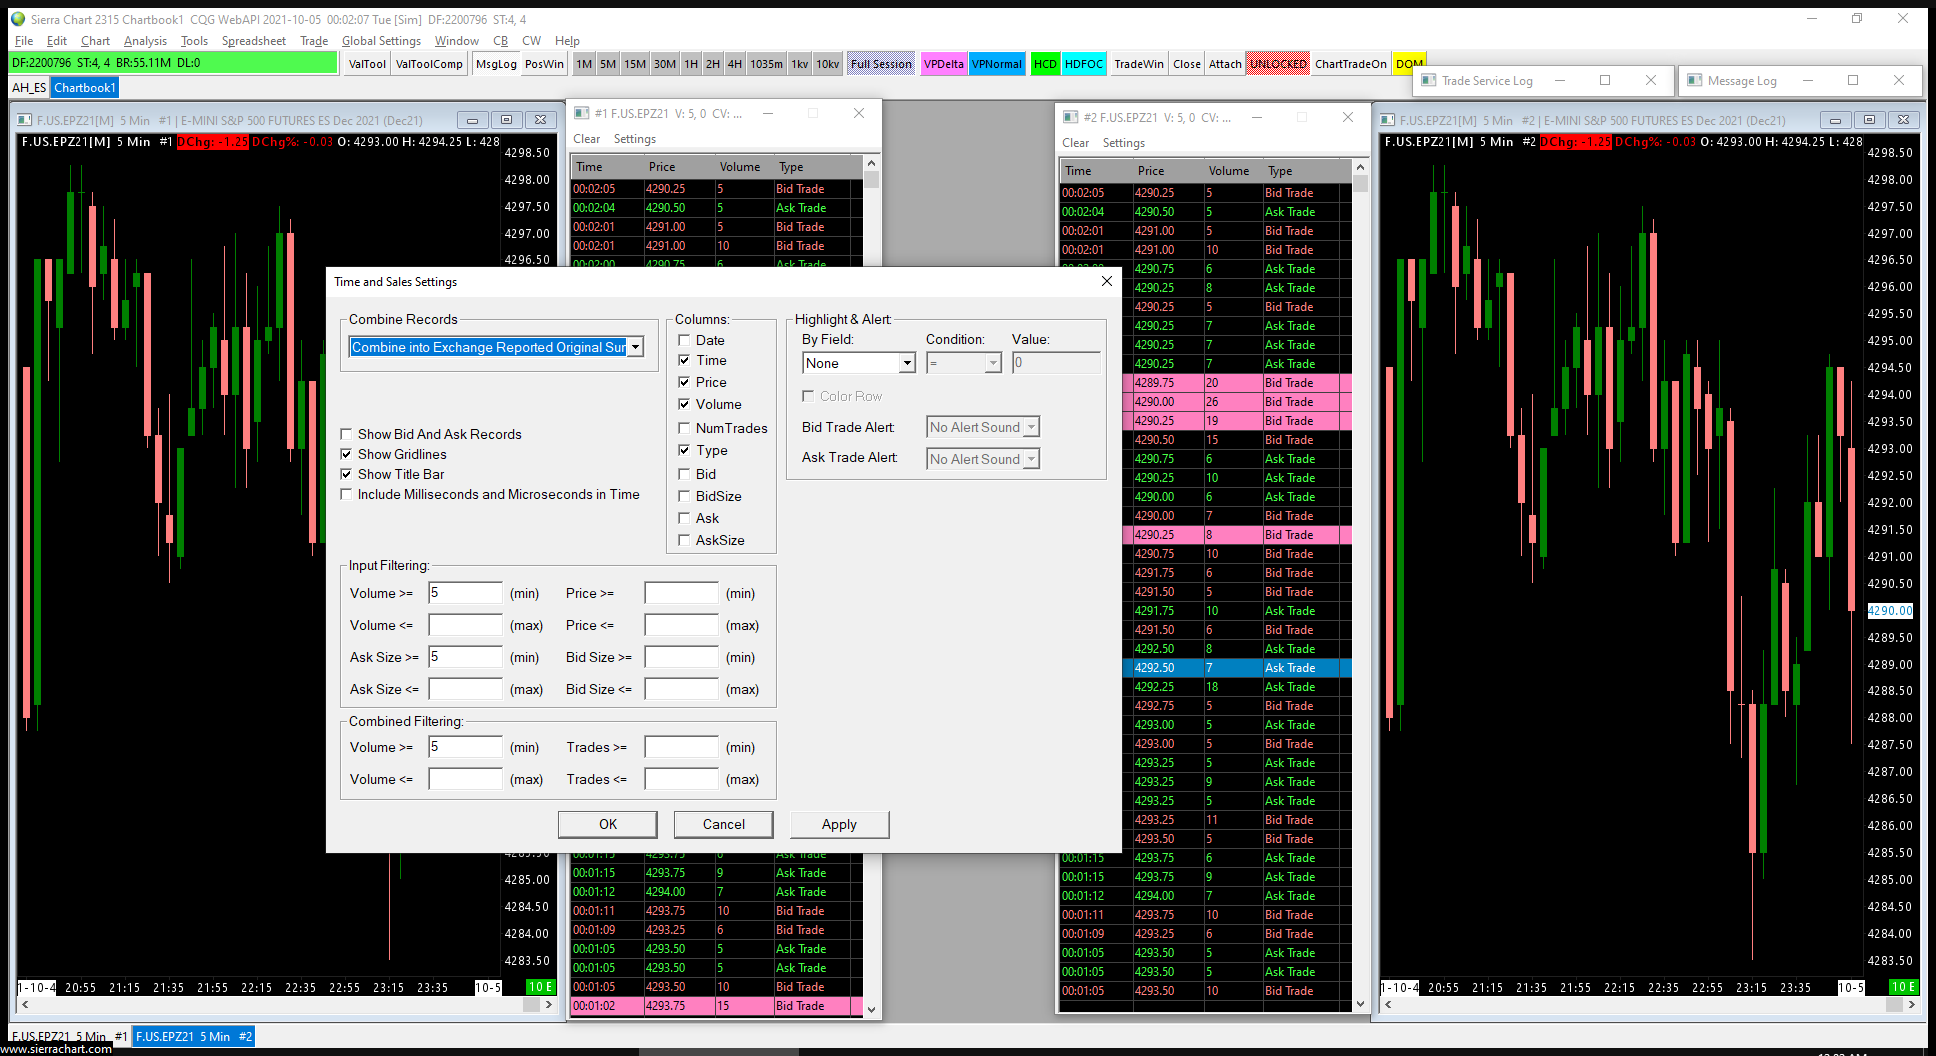Open Settings in the #2 Time and Sales window
The image size is (1936, 1056).
click(x=1124, y=143)
